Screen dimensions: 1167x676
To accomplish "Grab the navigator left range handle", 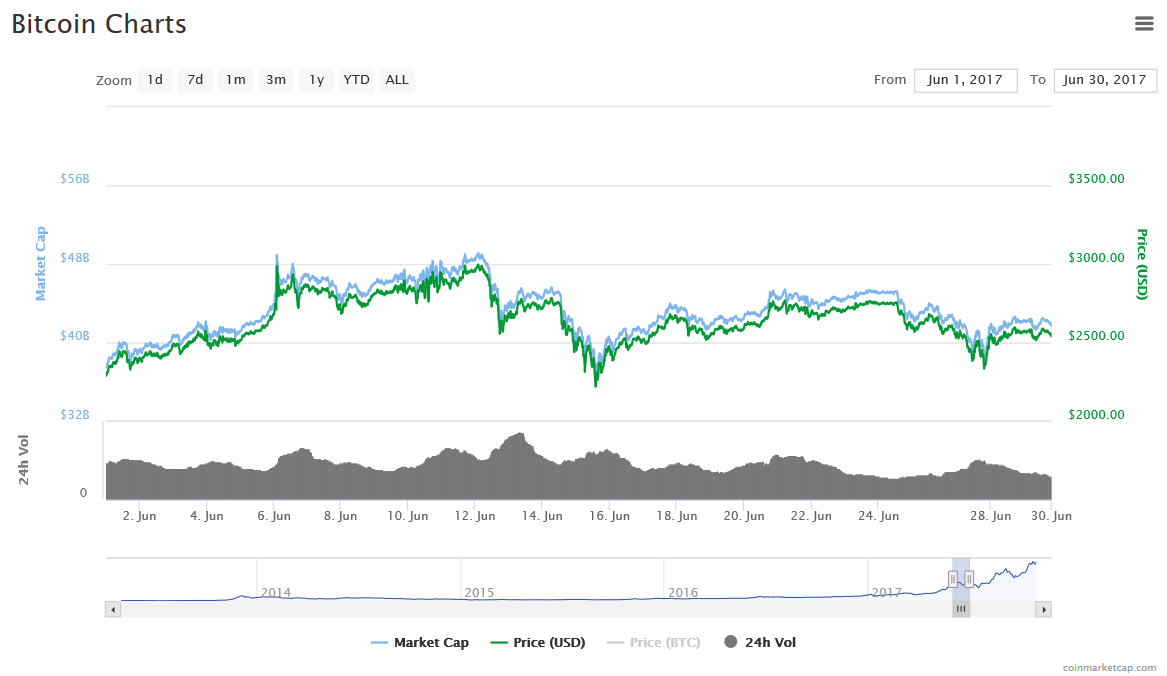I will tap(953, 578).
